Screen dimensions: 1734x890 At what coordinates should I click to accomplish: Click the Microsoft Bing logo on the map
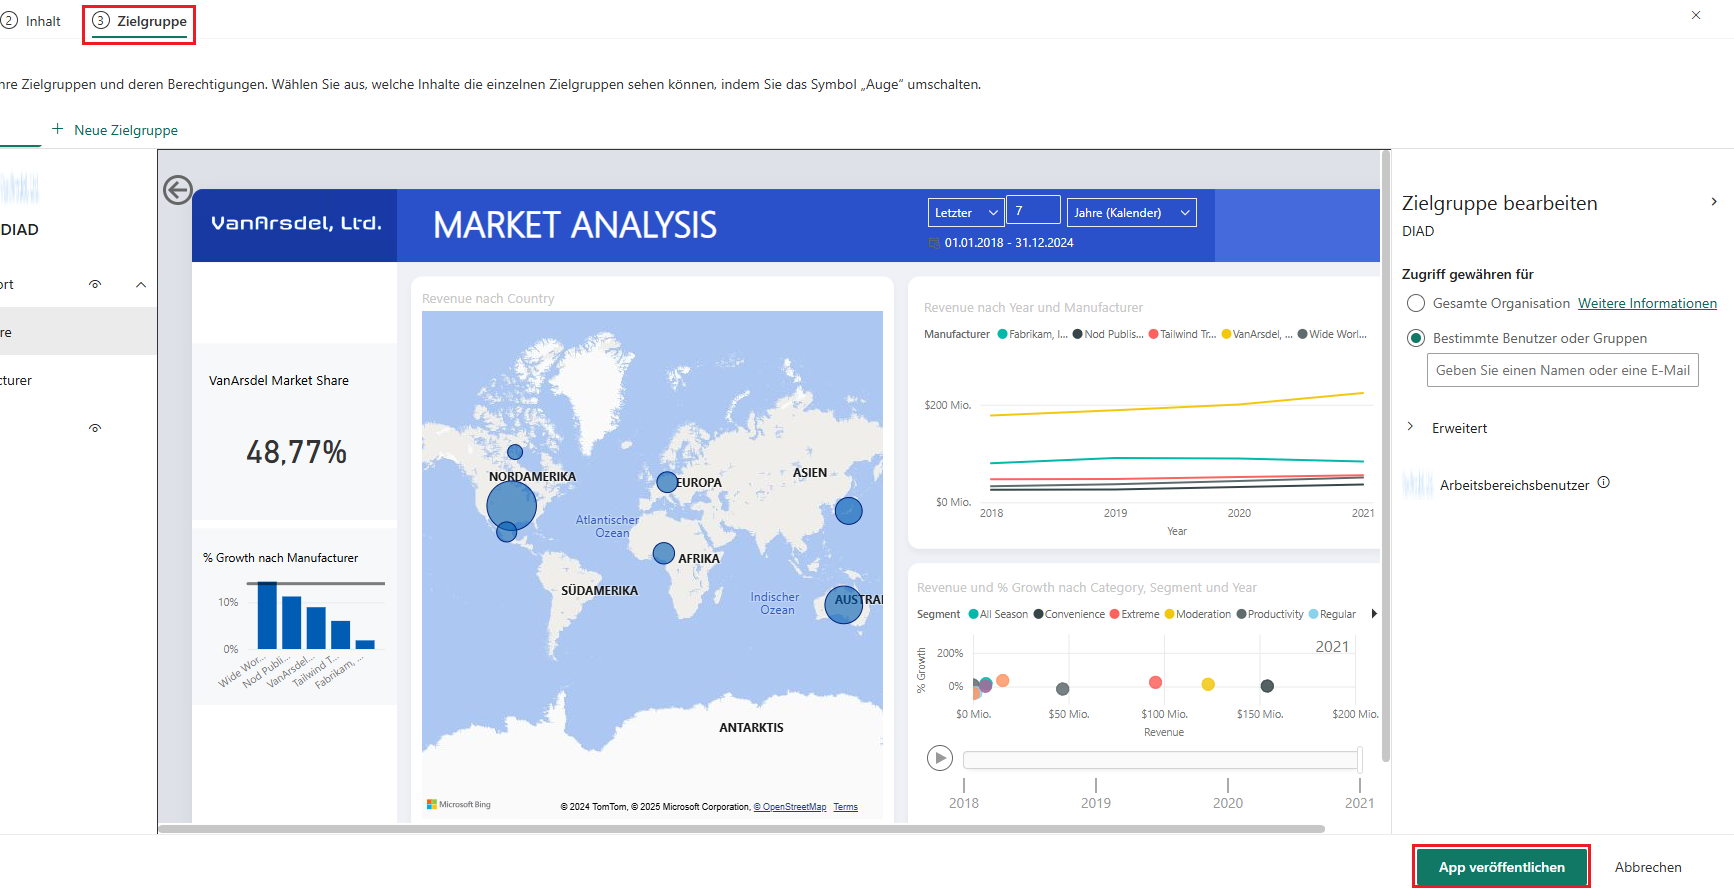459,804
